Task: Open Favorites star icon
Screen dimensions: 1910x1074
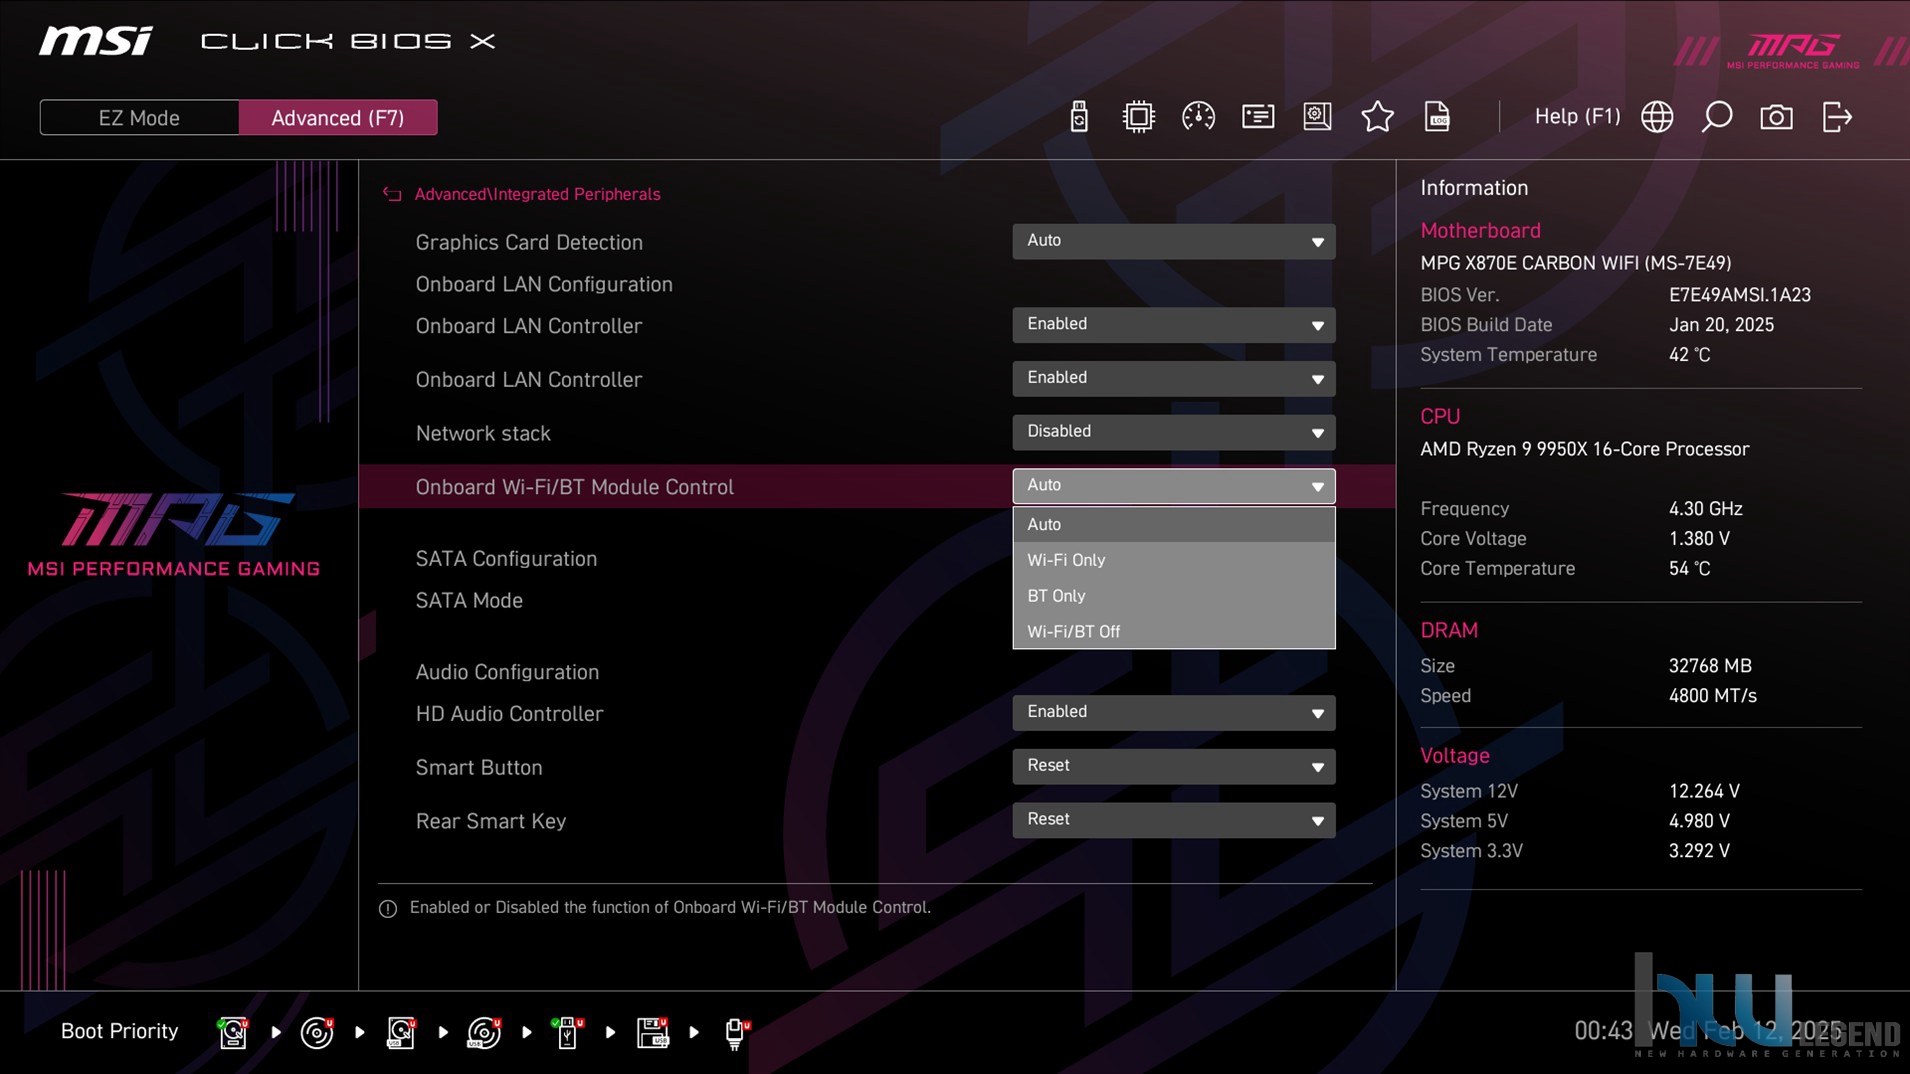Action: click(1377, 117)
